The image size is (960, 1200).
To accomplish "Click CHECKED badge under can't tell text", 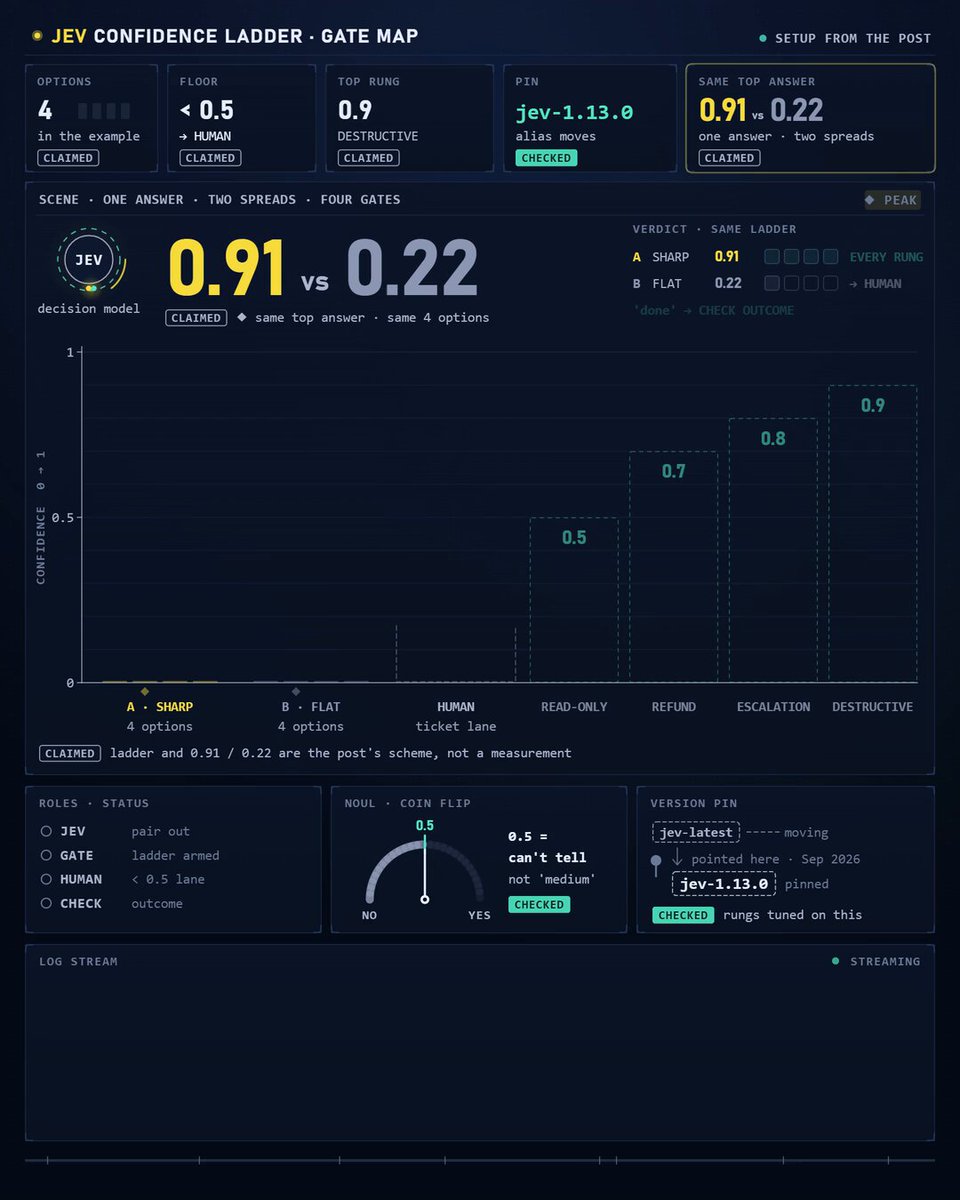I will click(539, 904).
